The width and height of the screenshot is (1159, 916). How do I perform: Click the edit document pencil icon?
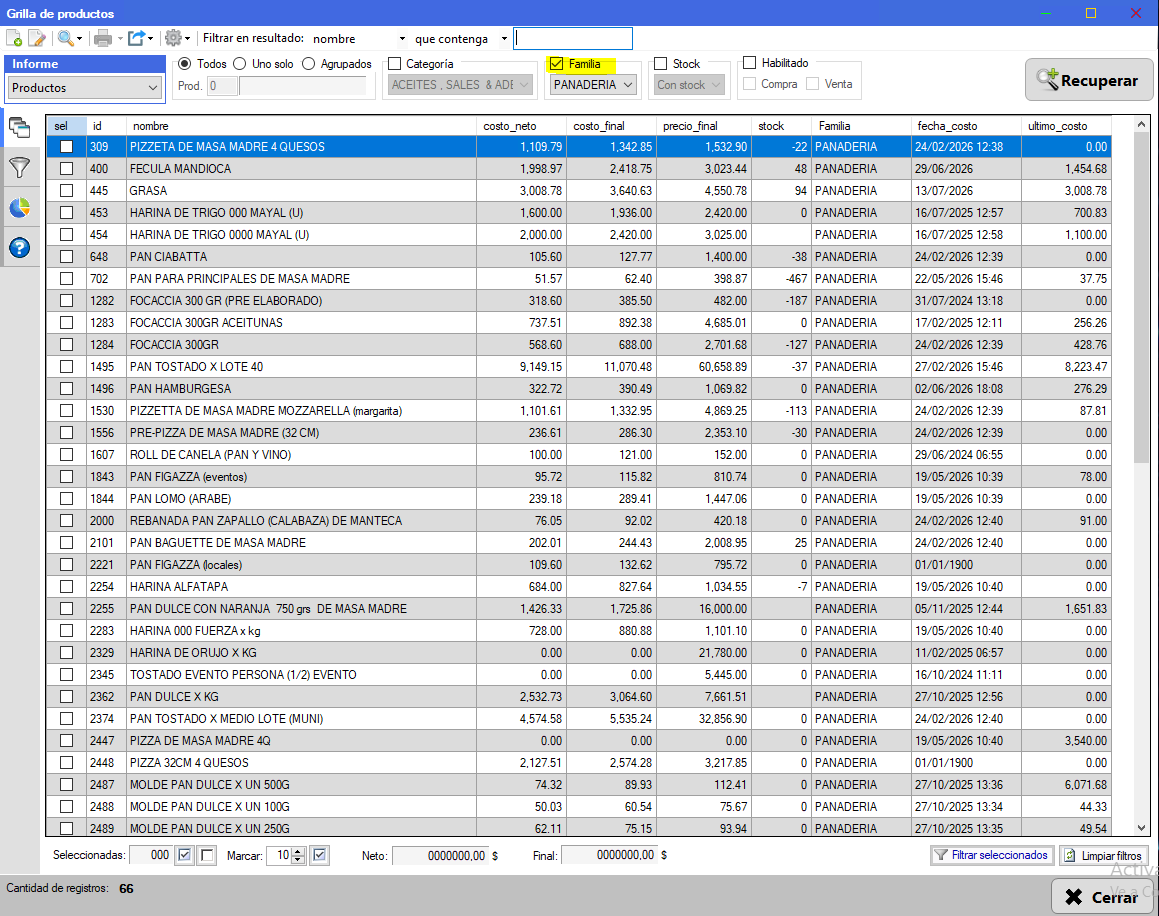pos(36,38)
